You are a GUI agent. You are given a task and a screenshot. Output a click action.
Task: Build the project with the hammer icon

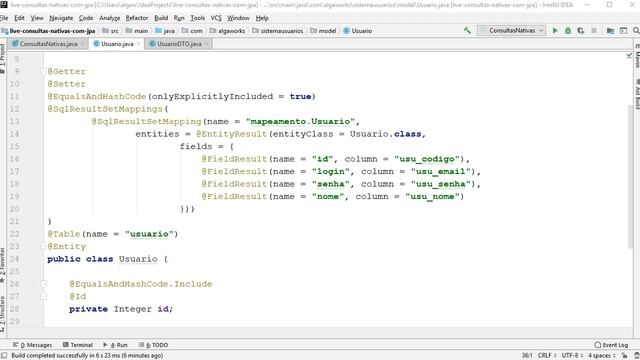467,31
